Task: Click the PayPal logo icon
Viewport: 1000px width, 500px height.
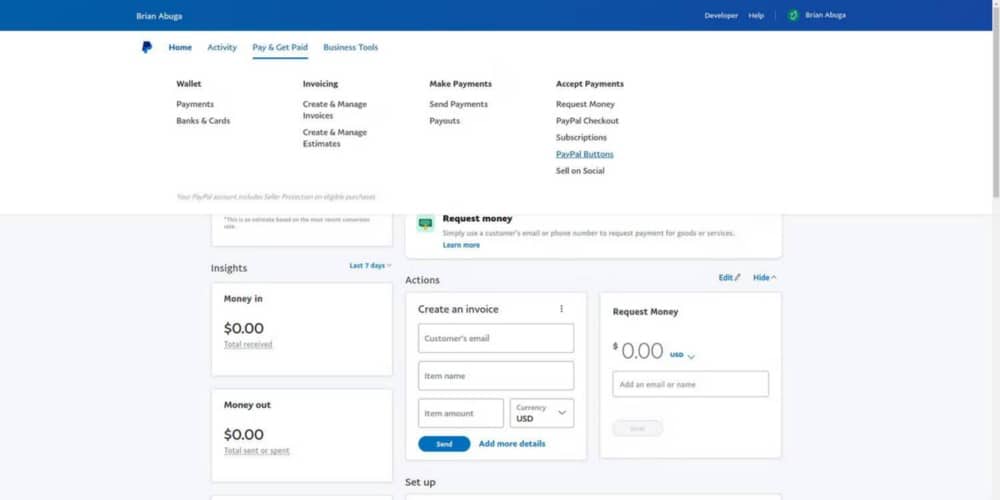Action: tap(147, 47)
